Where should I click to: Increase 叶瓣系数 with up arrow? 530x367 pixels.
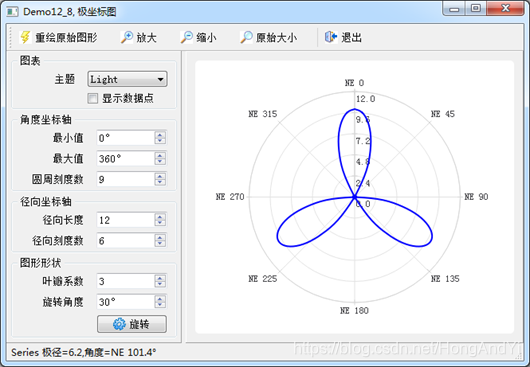click(160, 277)
